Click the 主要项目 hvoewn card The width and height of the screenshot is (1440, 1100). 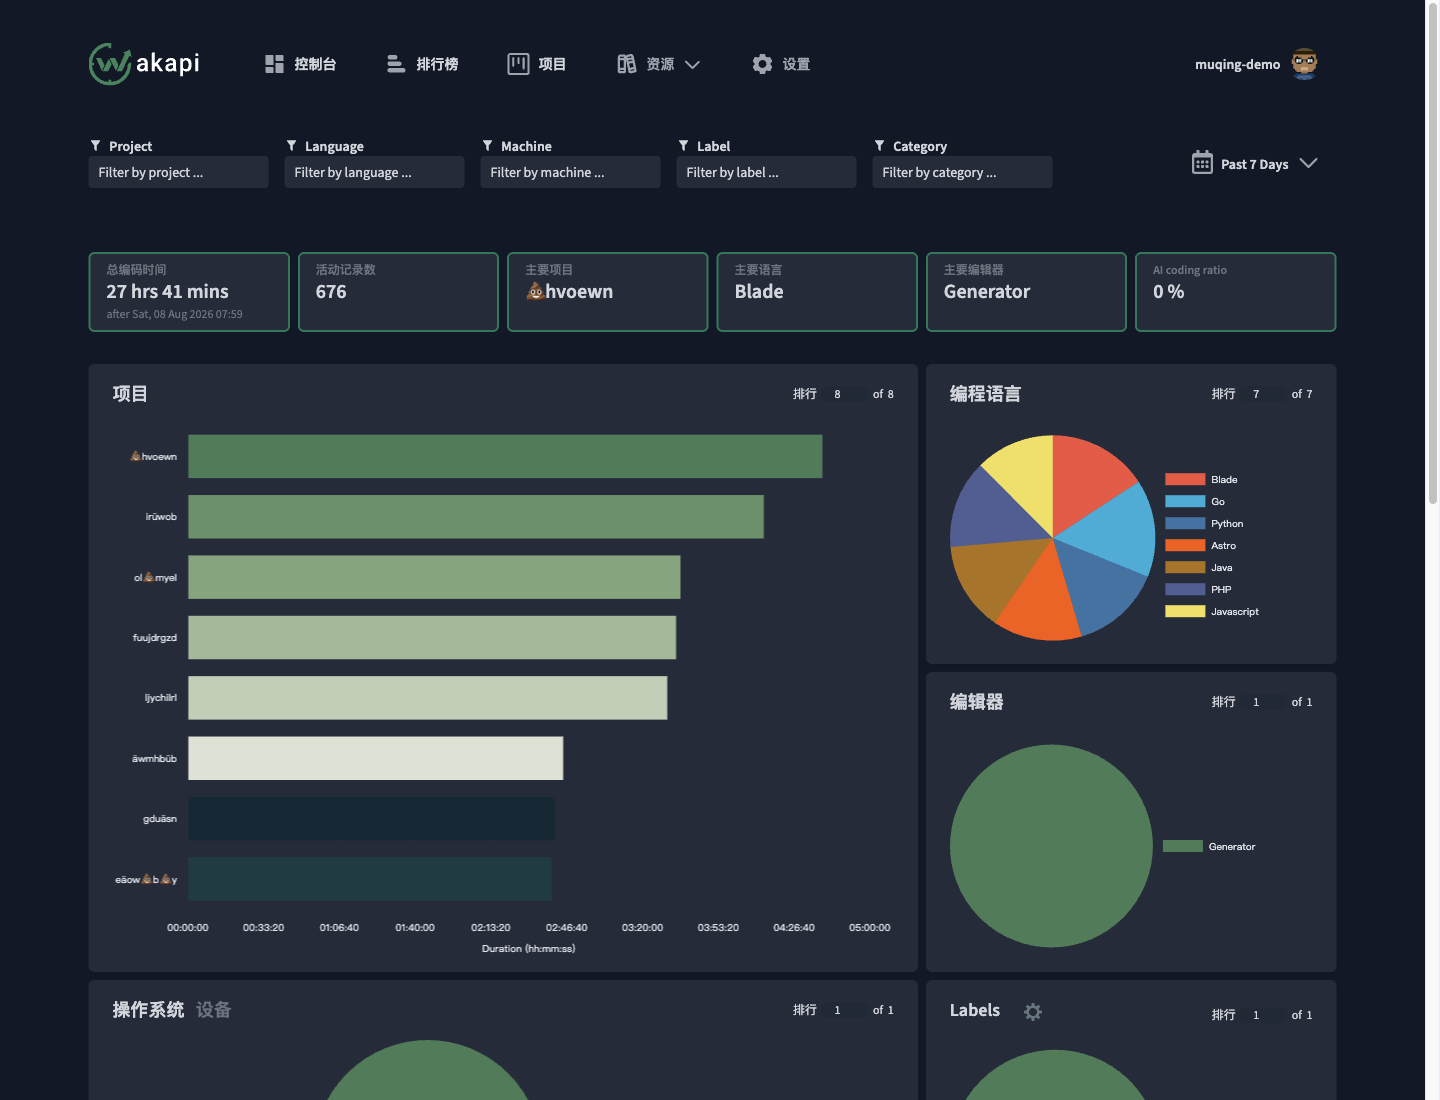click(608, 292)
